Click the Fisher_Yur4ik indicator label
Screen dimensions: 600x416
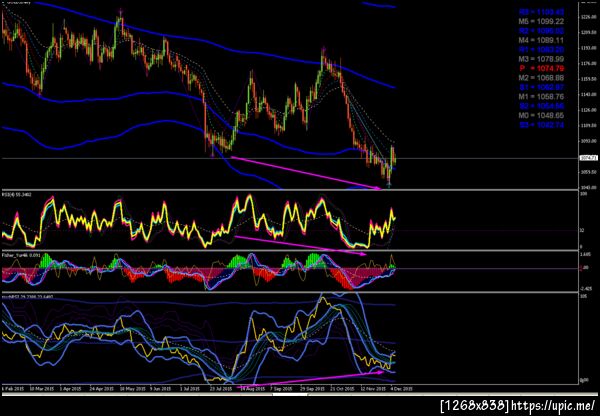pyautogui.click(x=21, y=254)
